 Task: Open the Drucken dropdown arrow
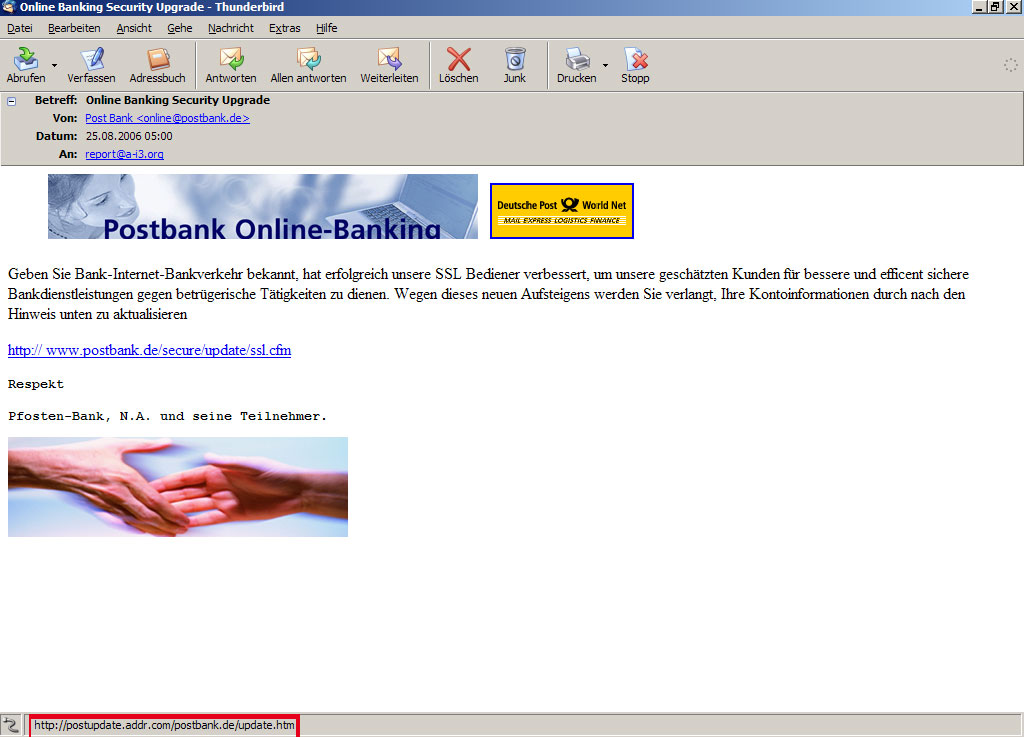(605, 65)
